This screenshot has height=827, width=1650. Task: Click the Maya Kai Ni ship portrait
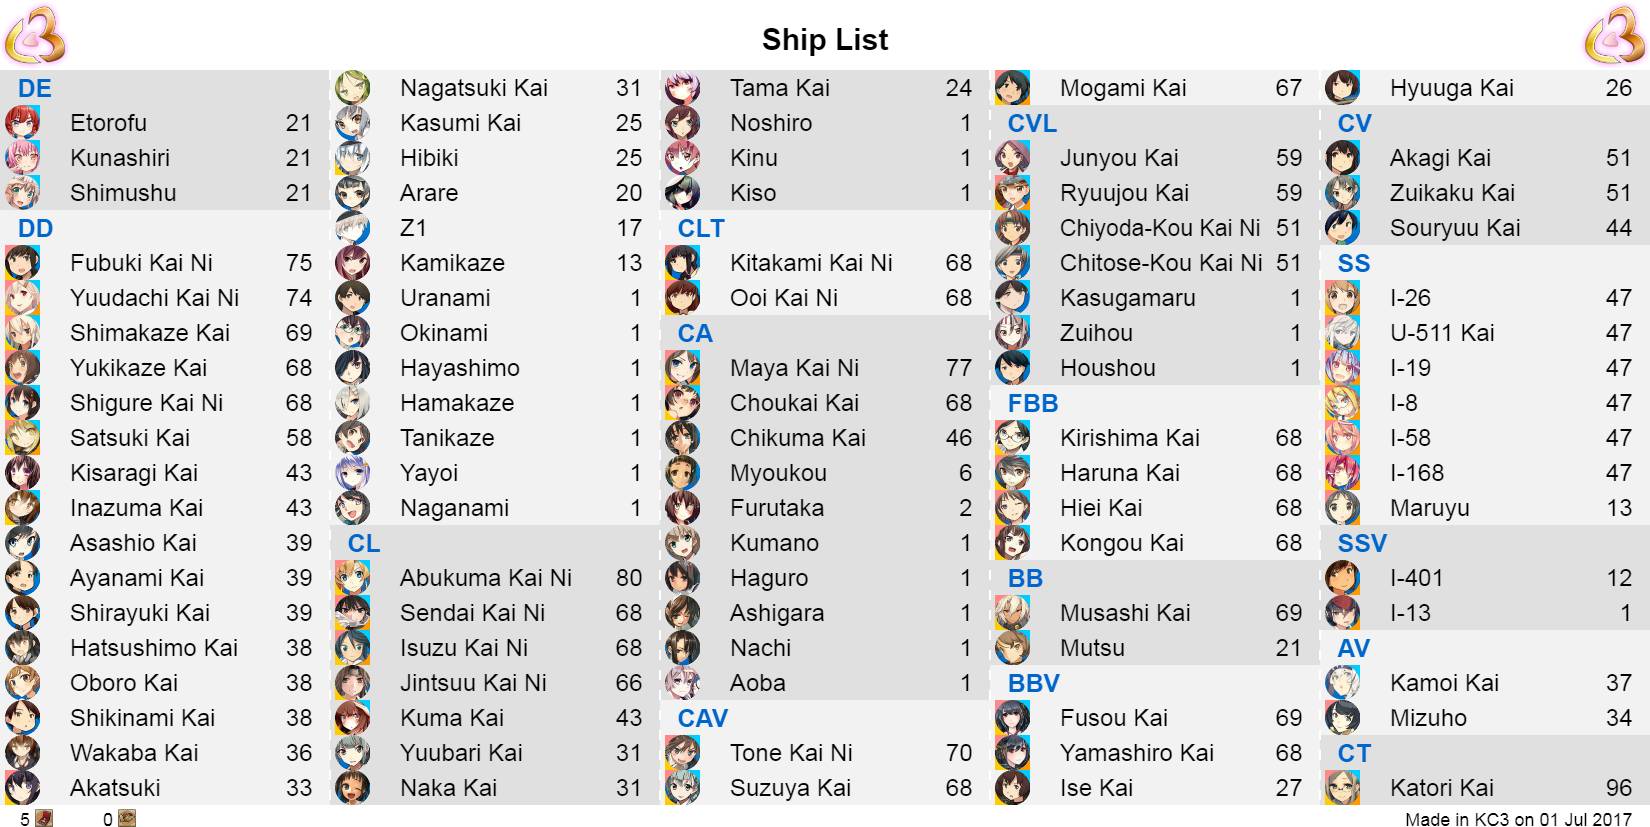pyautogui.click(x=682, y=368)
